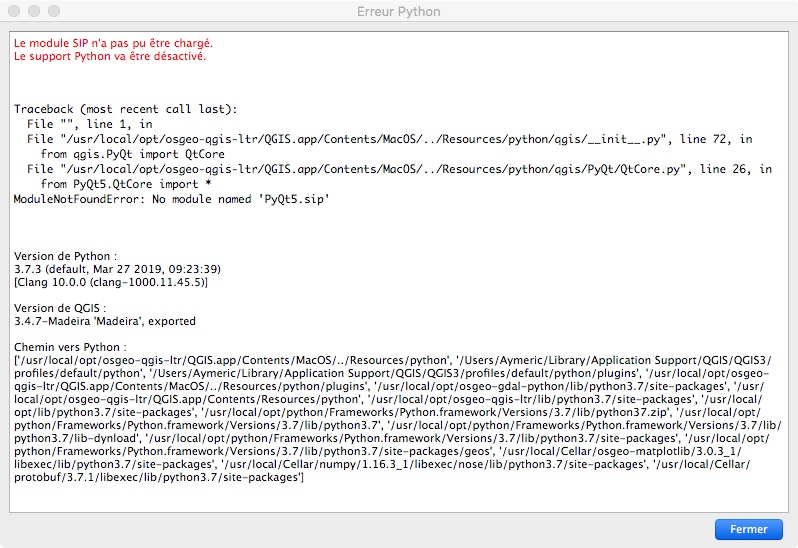Click the traceback line mentioning QtCore.py line 26
The height and width of the screenshot is (548, 798).
click(x=400, y=169)
